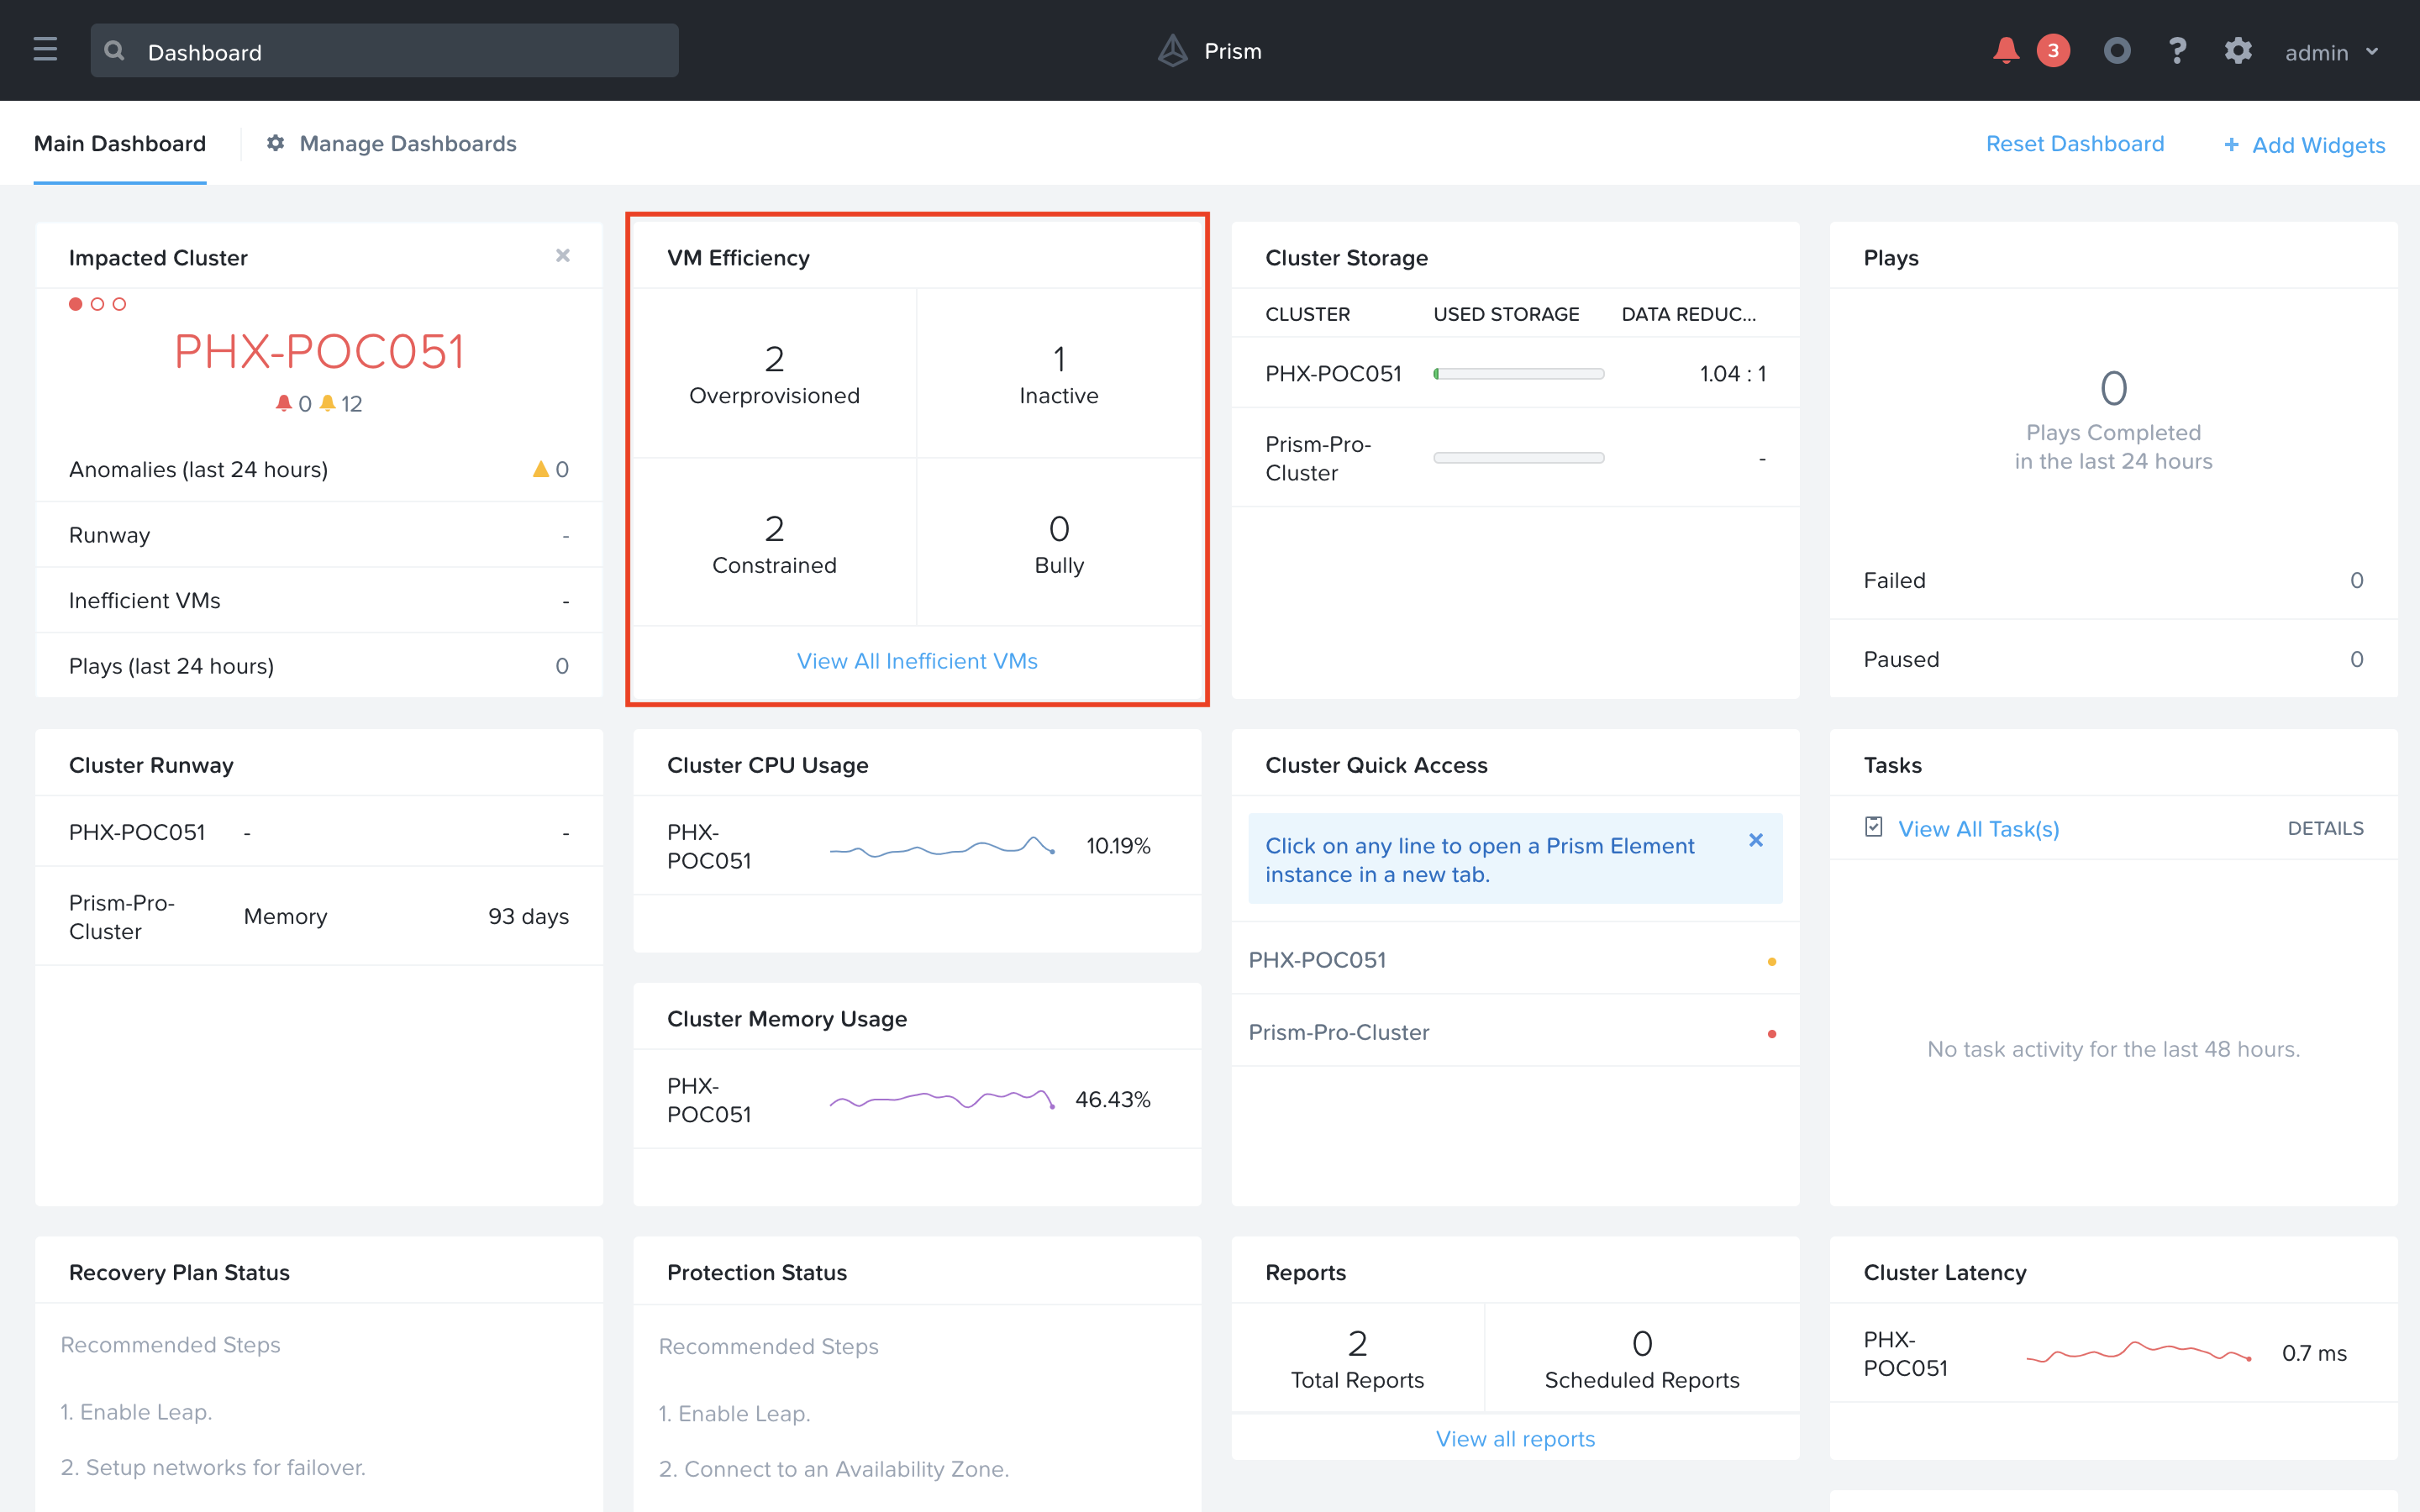This screenshot has height=1512, width=2420.
Task: Click the DETAILS label in Tasks
Action: point(2325,829)
